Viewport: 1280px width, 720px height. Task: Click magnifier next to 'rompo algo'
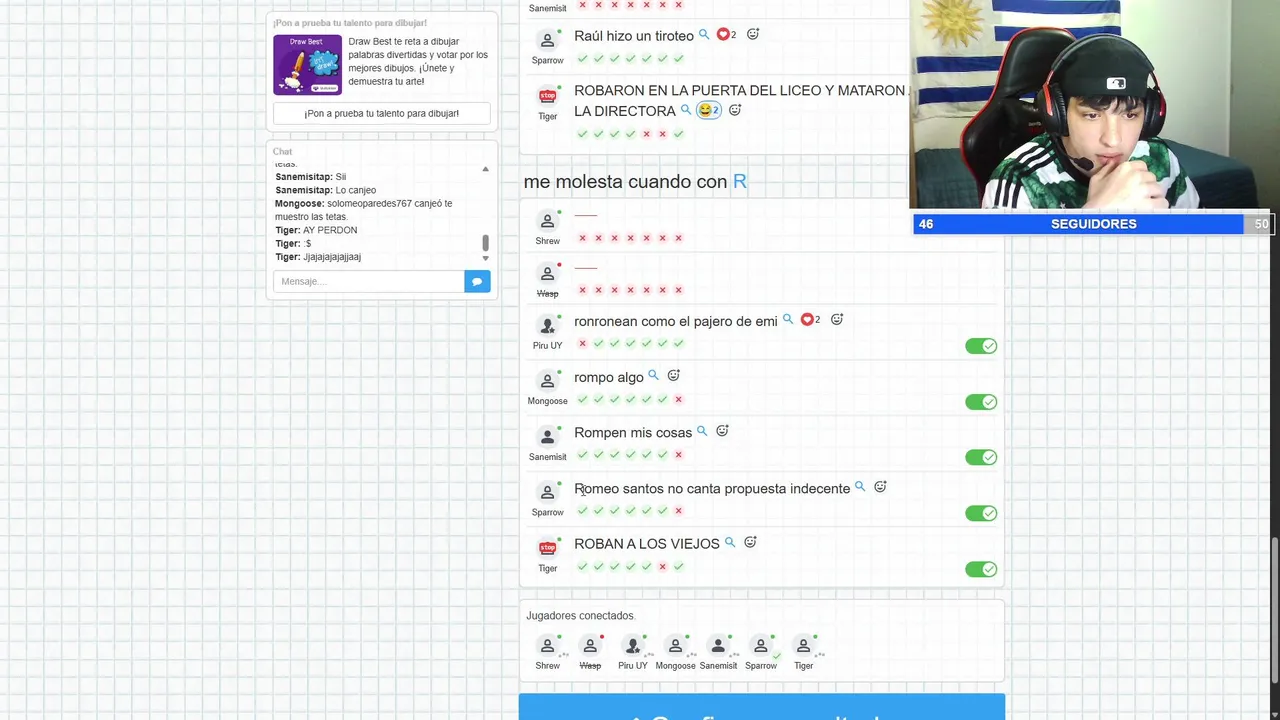[654, 376]
